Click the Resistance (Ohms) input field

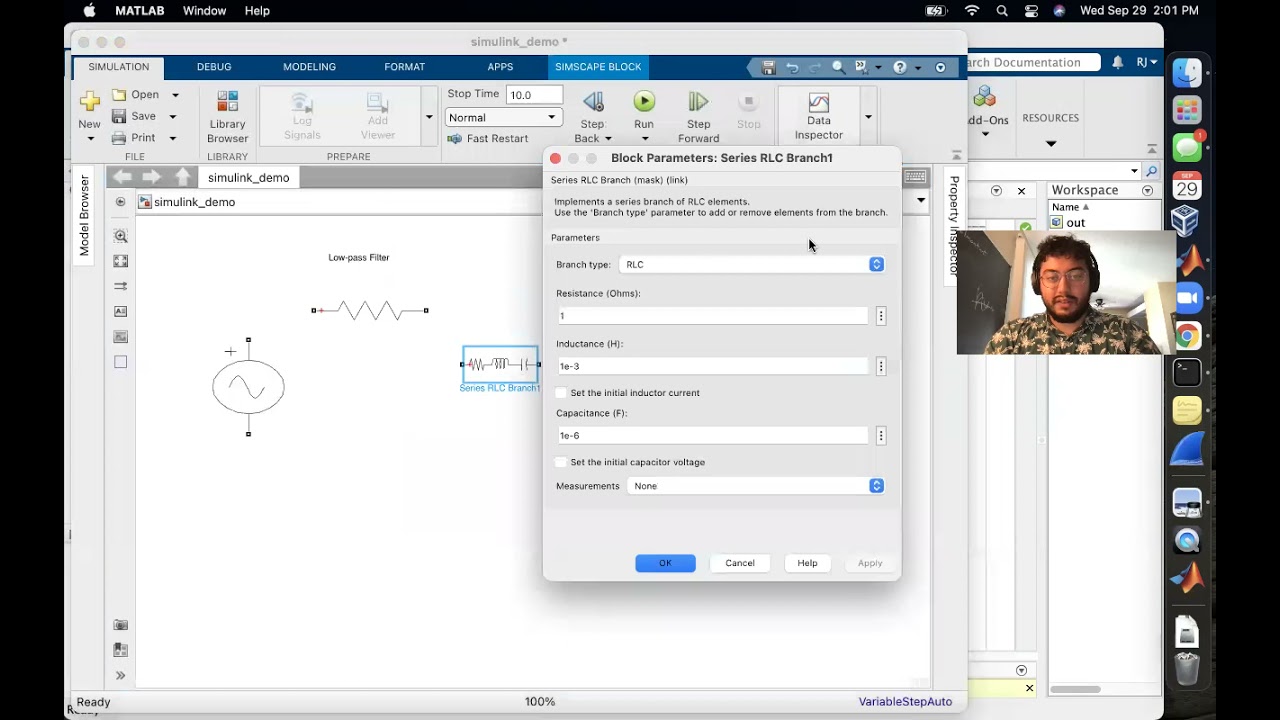pos(713,316)
